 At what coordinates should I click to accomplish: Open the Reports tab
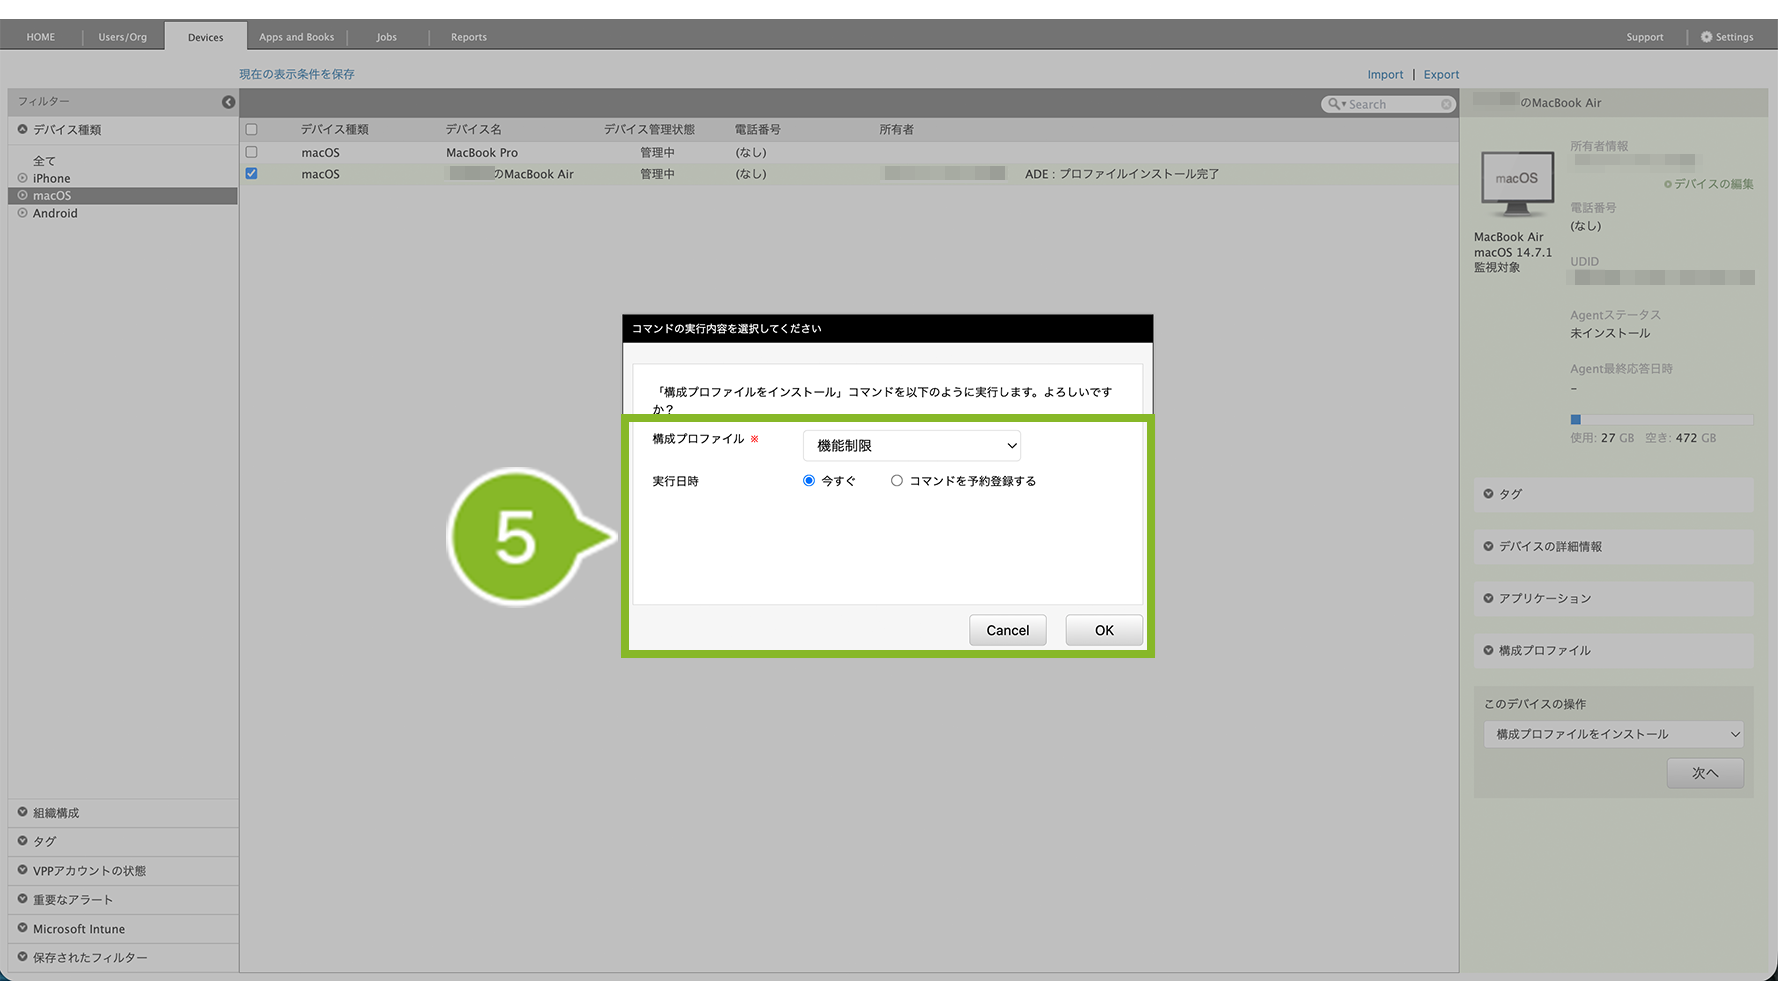point(469,37)
